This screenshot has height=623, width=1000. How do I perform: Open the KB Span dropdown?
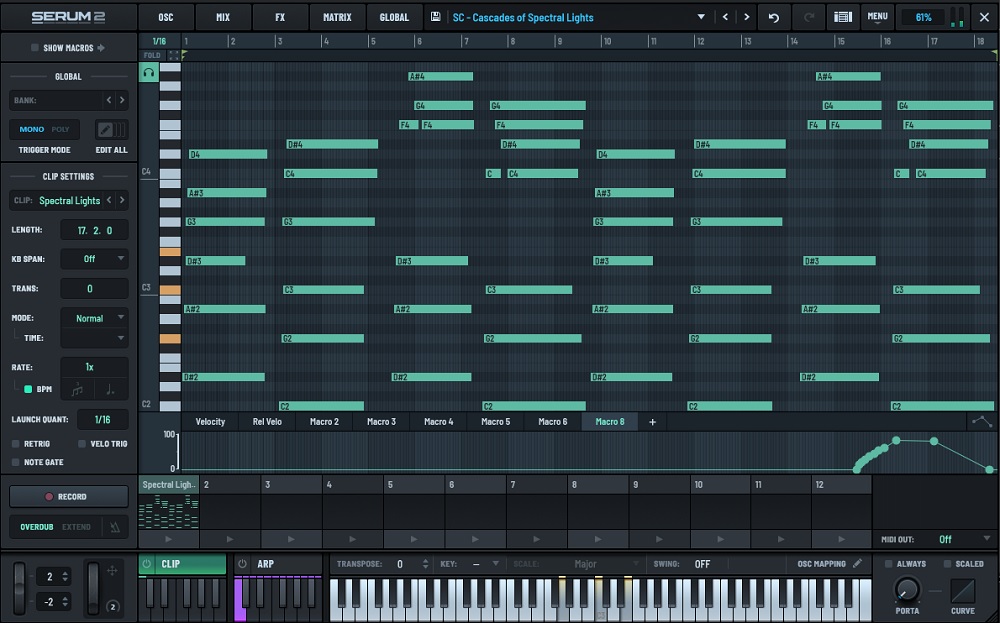[x=94, y=259]
